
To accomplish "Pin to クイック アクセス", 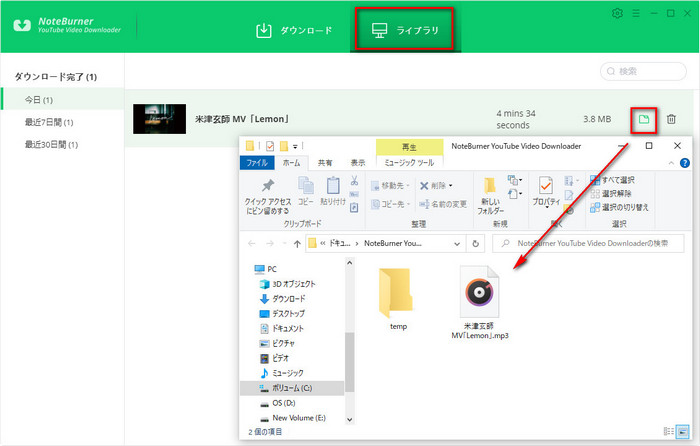I will point(268,196).
